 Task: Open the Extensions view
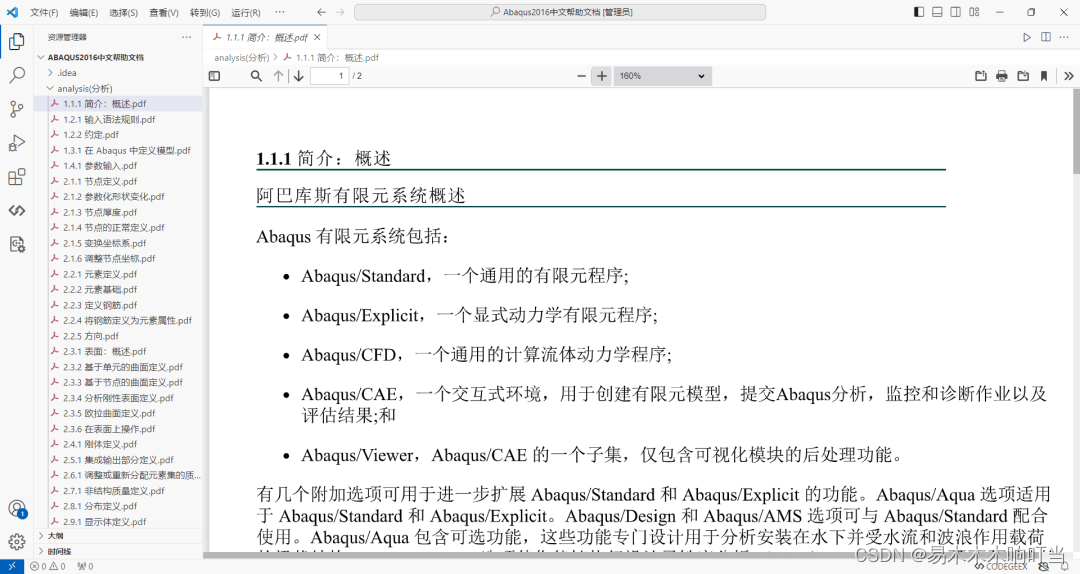point(17,176)
